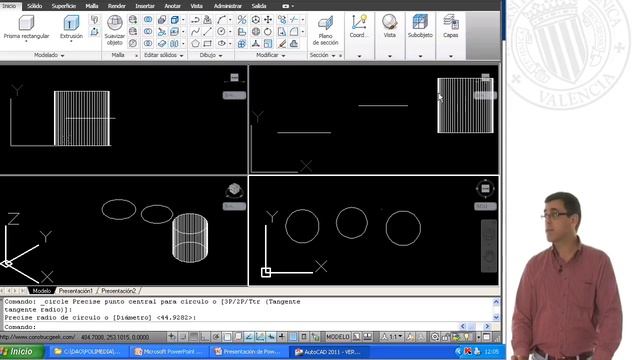The height and width of the screenshot is (360, 640).
Task: Switch to Microsoft PowerPoint taskbar button
Action: click(169, 352)
